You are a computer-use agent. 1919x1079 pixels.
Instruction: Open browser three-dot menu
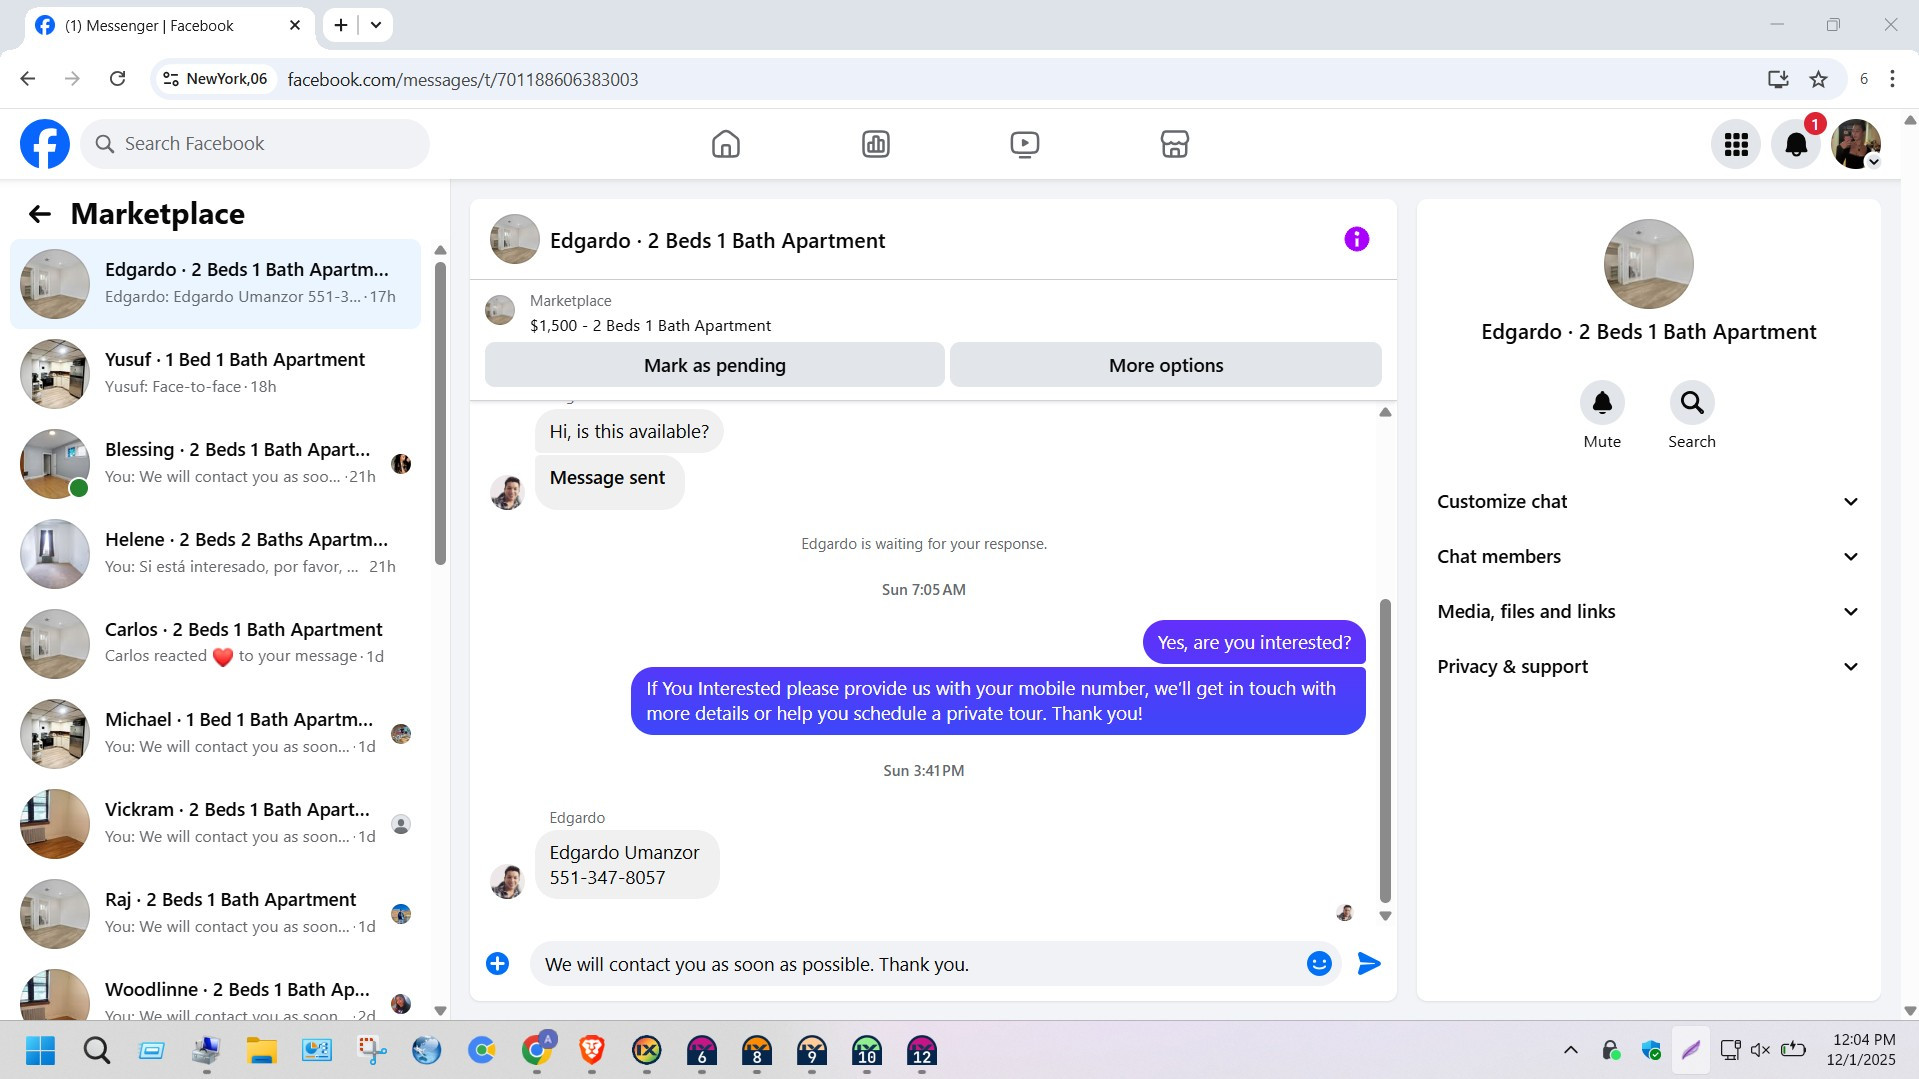(x=1892, y=79)
